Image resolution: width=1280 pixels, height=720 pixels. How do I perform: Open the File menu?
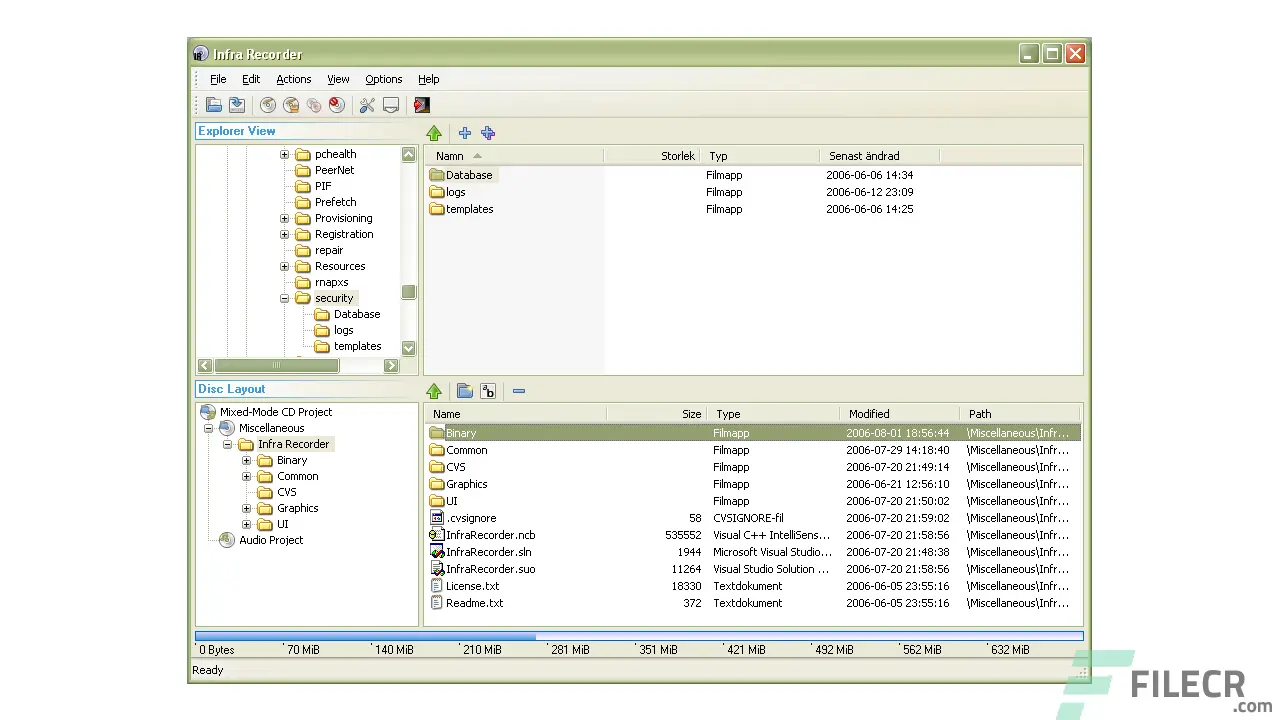coord(218,79)
